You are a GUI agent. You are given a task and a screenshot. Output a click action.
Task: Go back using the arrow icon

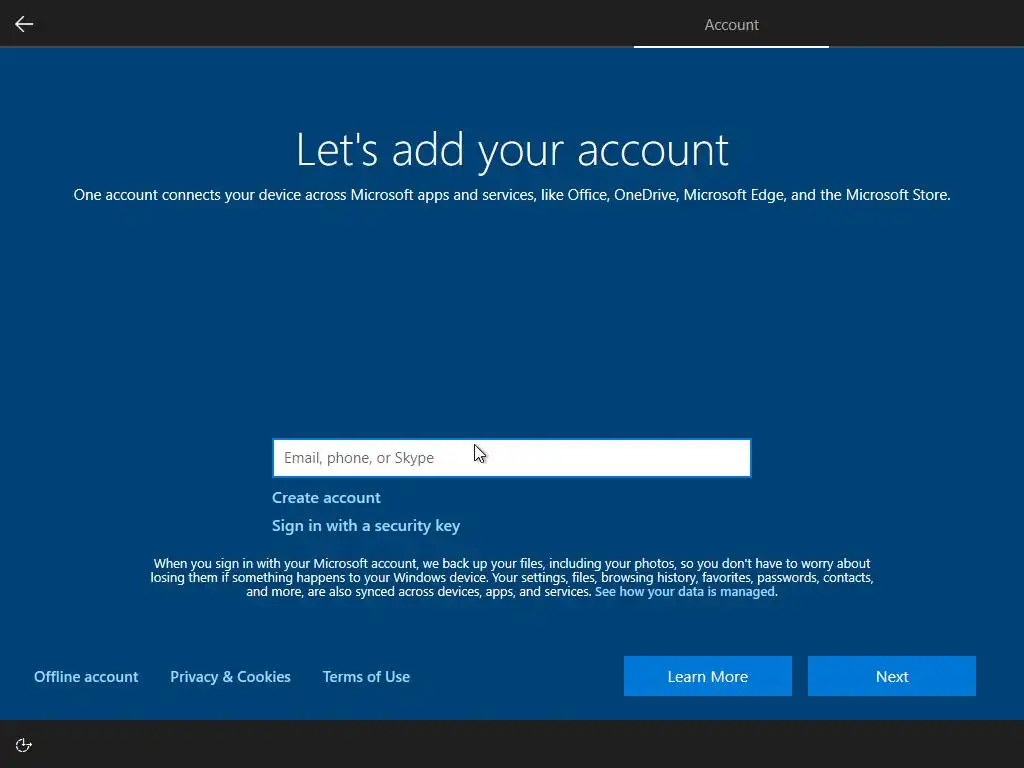pyautogui.click(x=24, y=24)
